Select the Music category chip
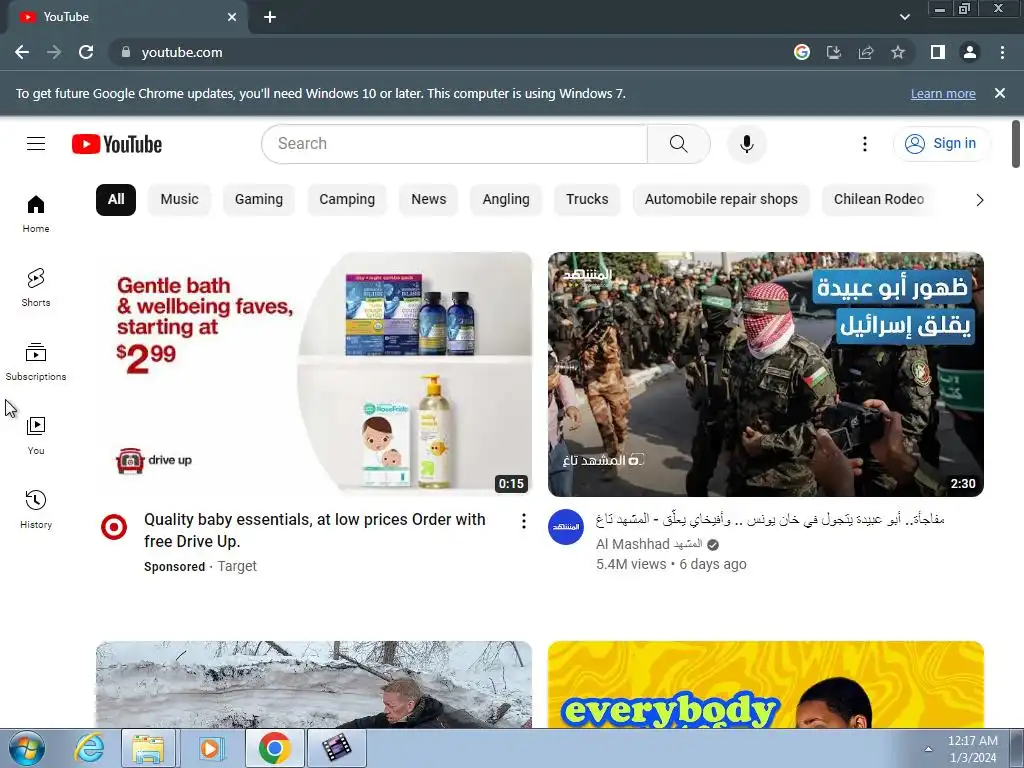This screenshot has width=1024, height=768. (x=180, y=200)
